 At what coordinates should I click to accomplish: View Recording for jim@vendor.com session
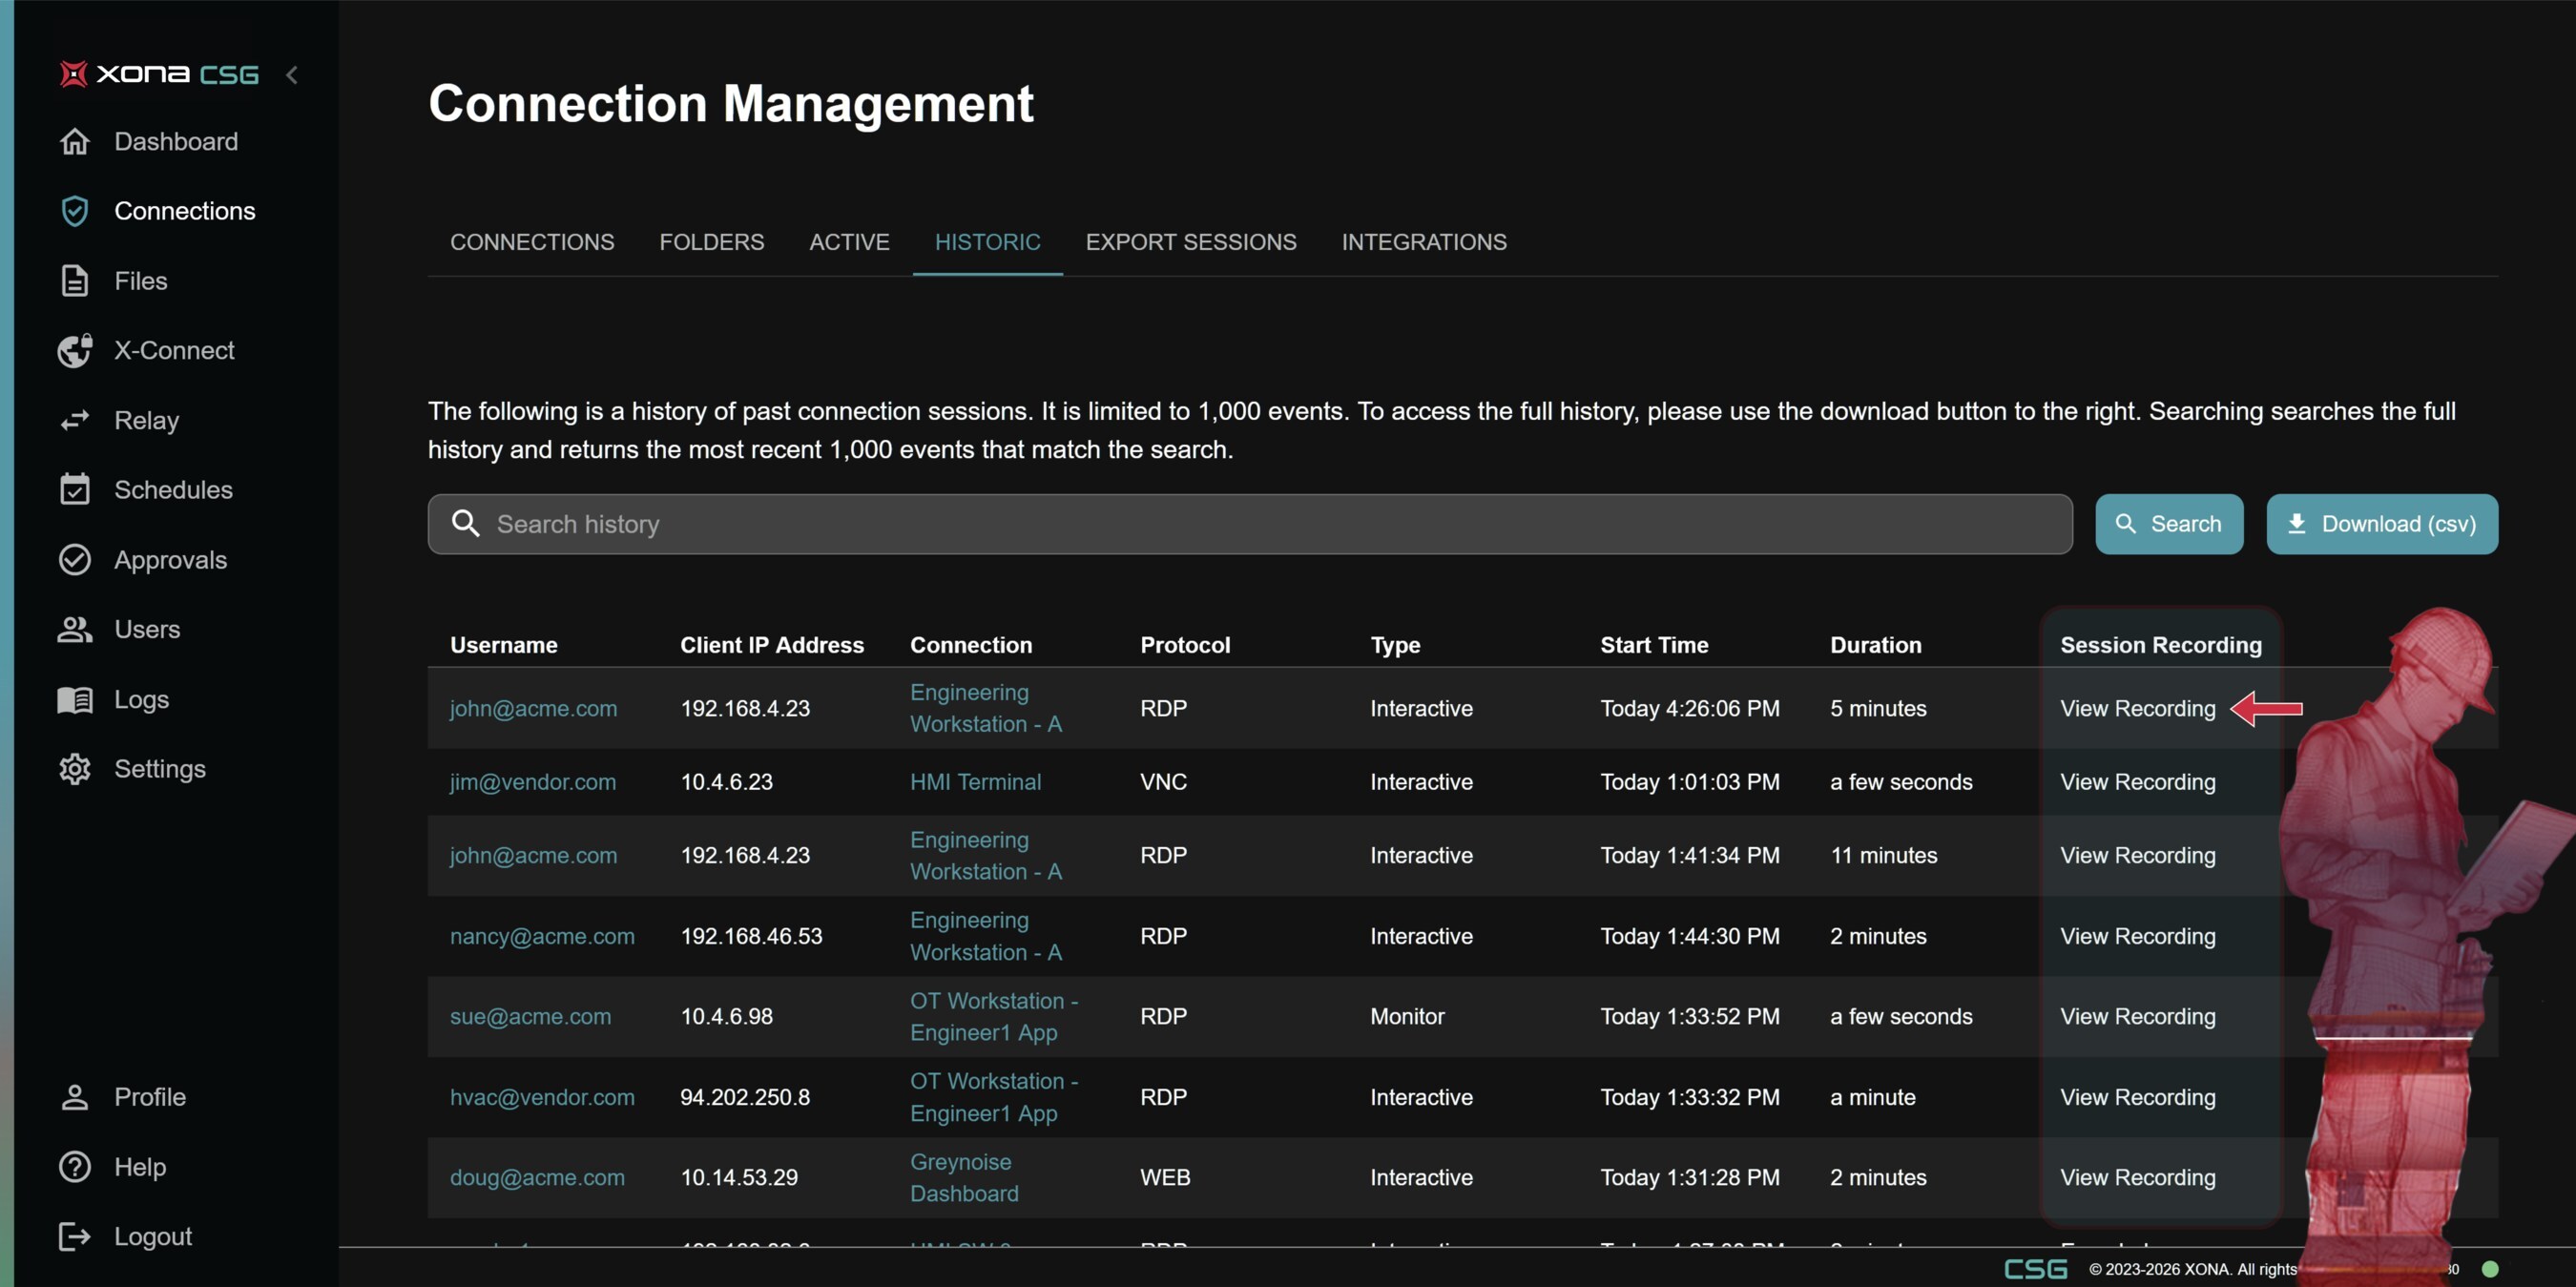(x=2137, y=782)
